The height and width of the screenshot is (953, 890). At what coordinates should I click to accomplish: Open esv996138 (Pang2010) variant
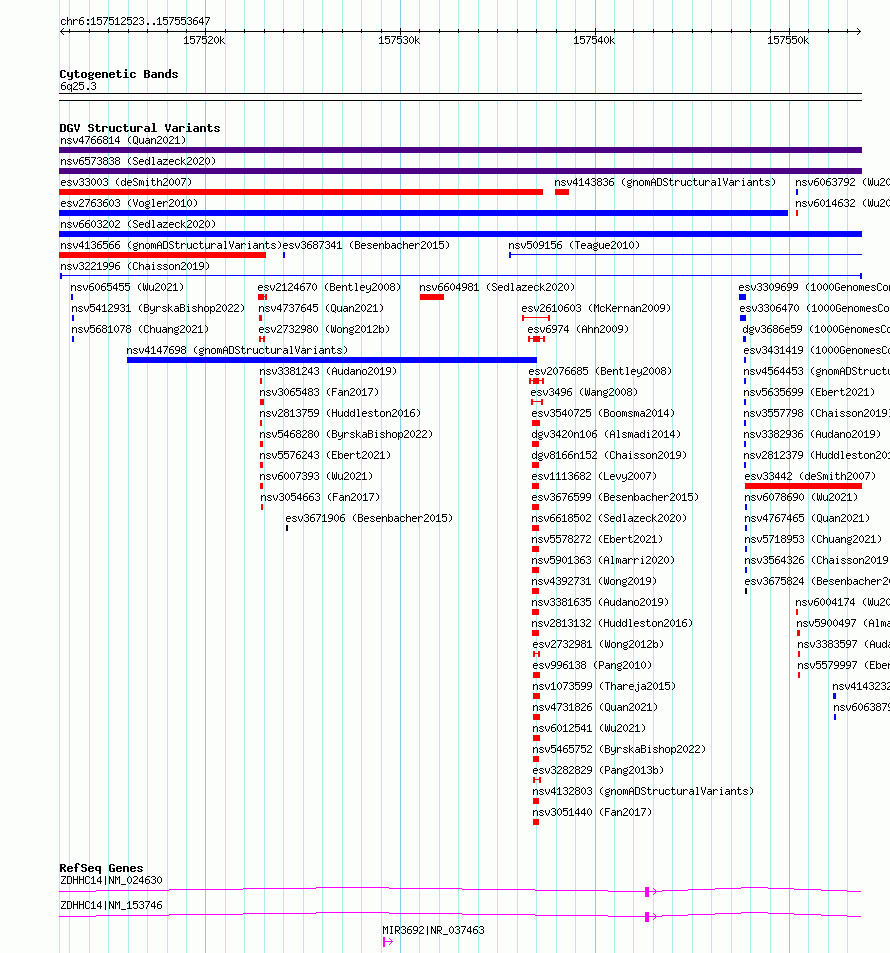(592, 666)
